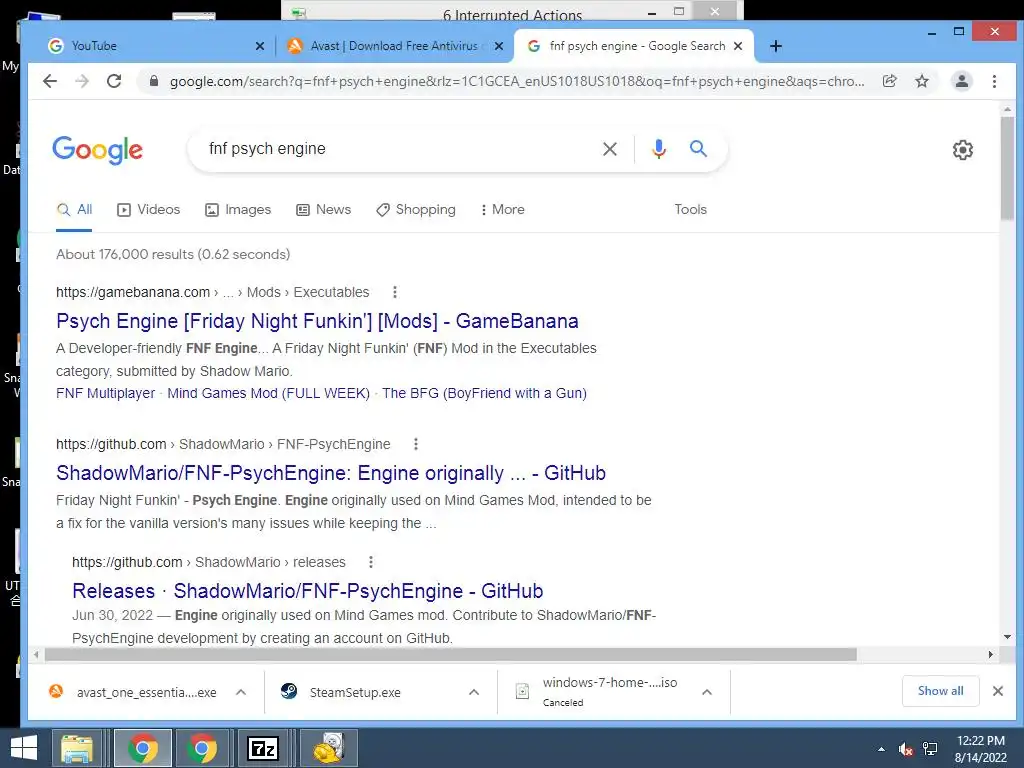Expand options for SteamSetup.exe download
This screenshot has width=1024, height=768.
[474, 692]
